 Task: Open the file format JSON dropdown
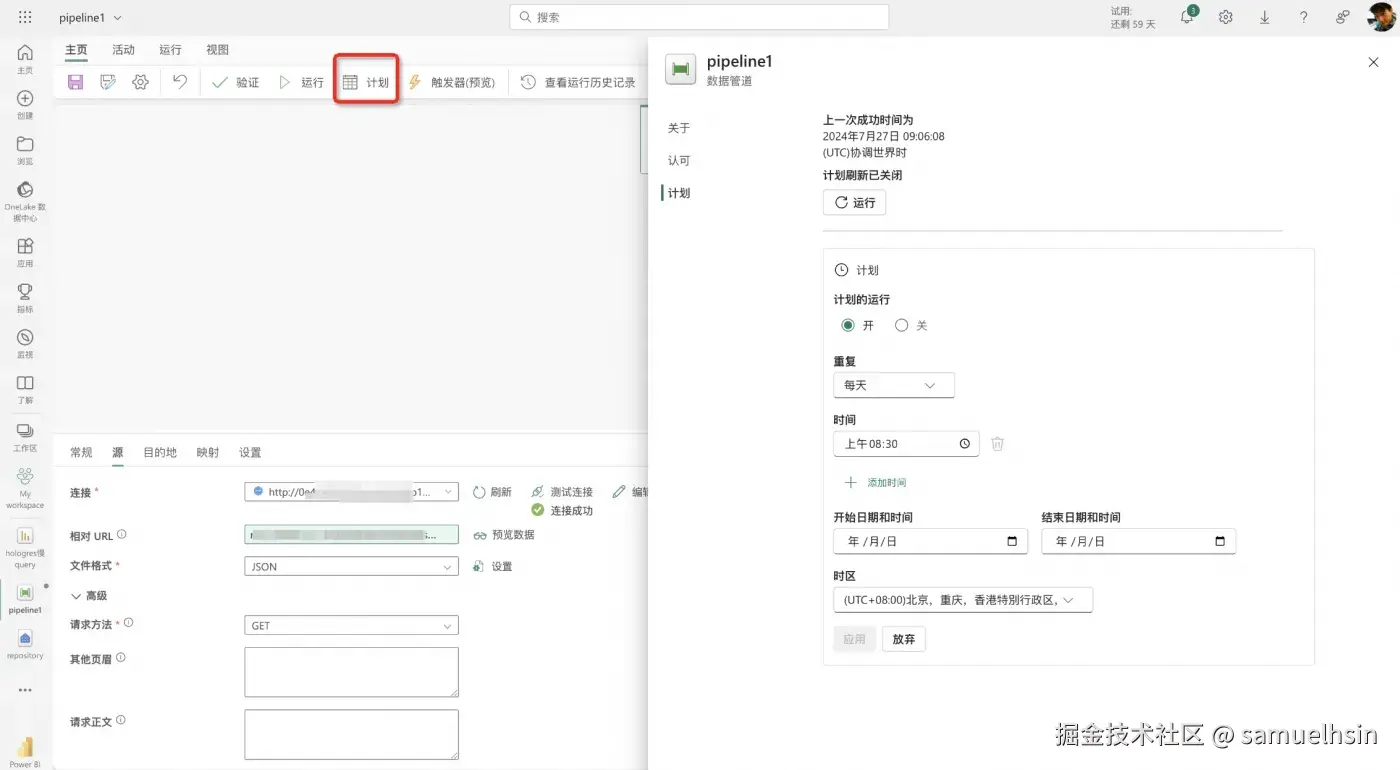[351, 566]
